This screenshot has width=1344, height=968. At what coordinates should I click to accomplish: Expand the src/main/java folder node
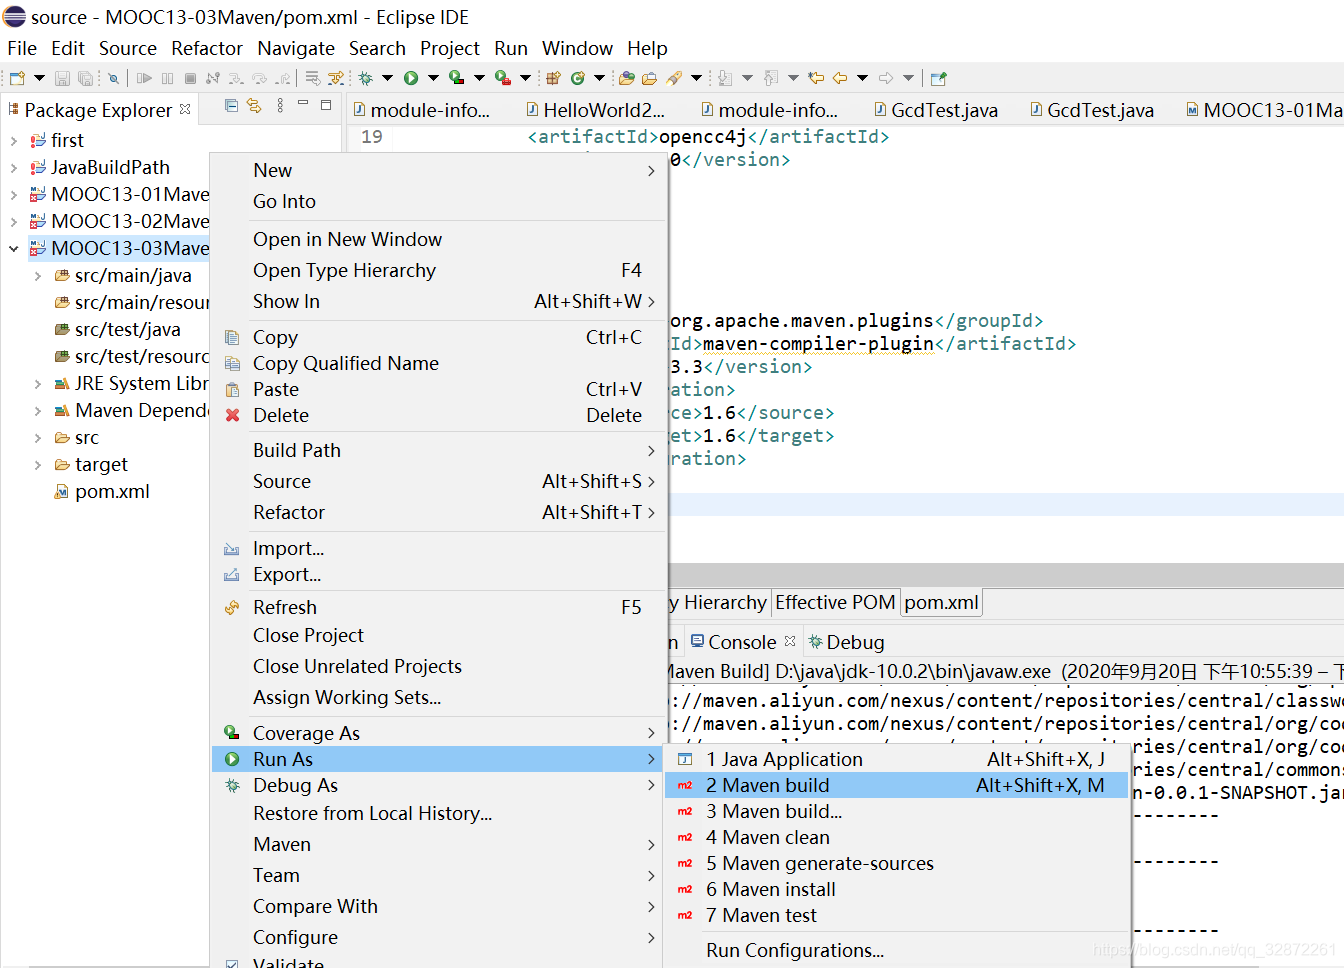[x=38, y=276]
